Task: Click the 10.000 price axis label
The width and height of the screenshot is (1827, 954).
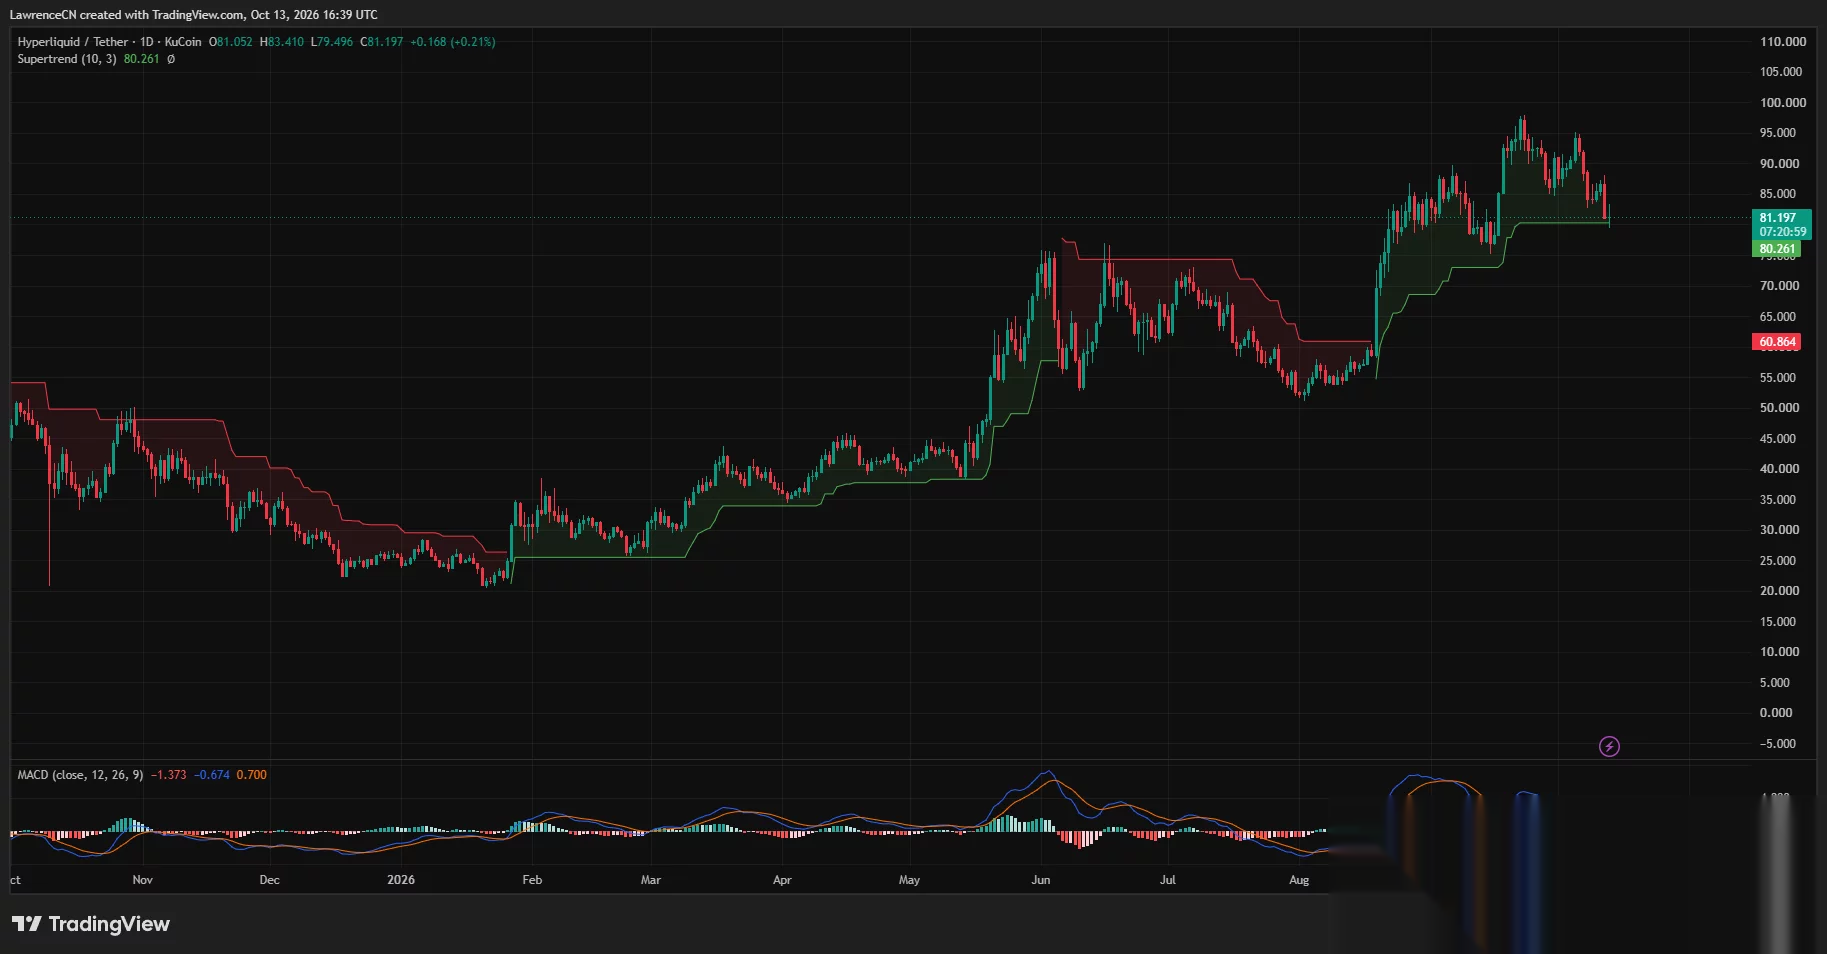Action: click(x=1780, y=652)
